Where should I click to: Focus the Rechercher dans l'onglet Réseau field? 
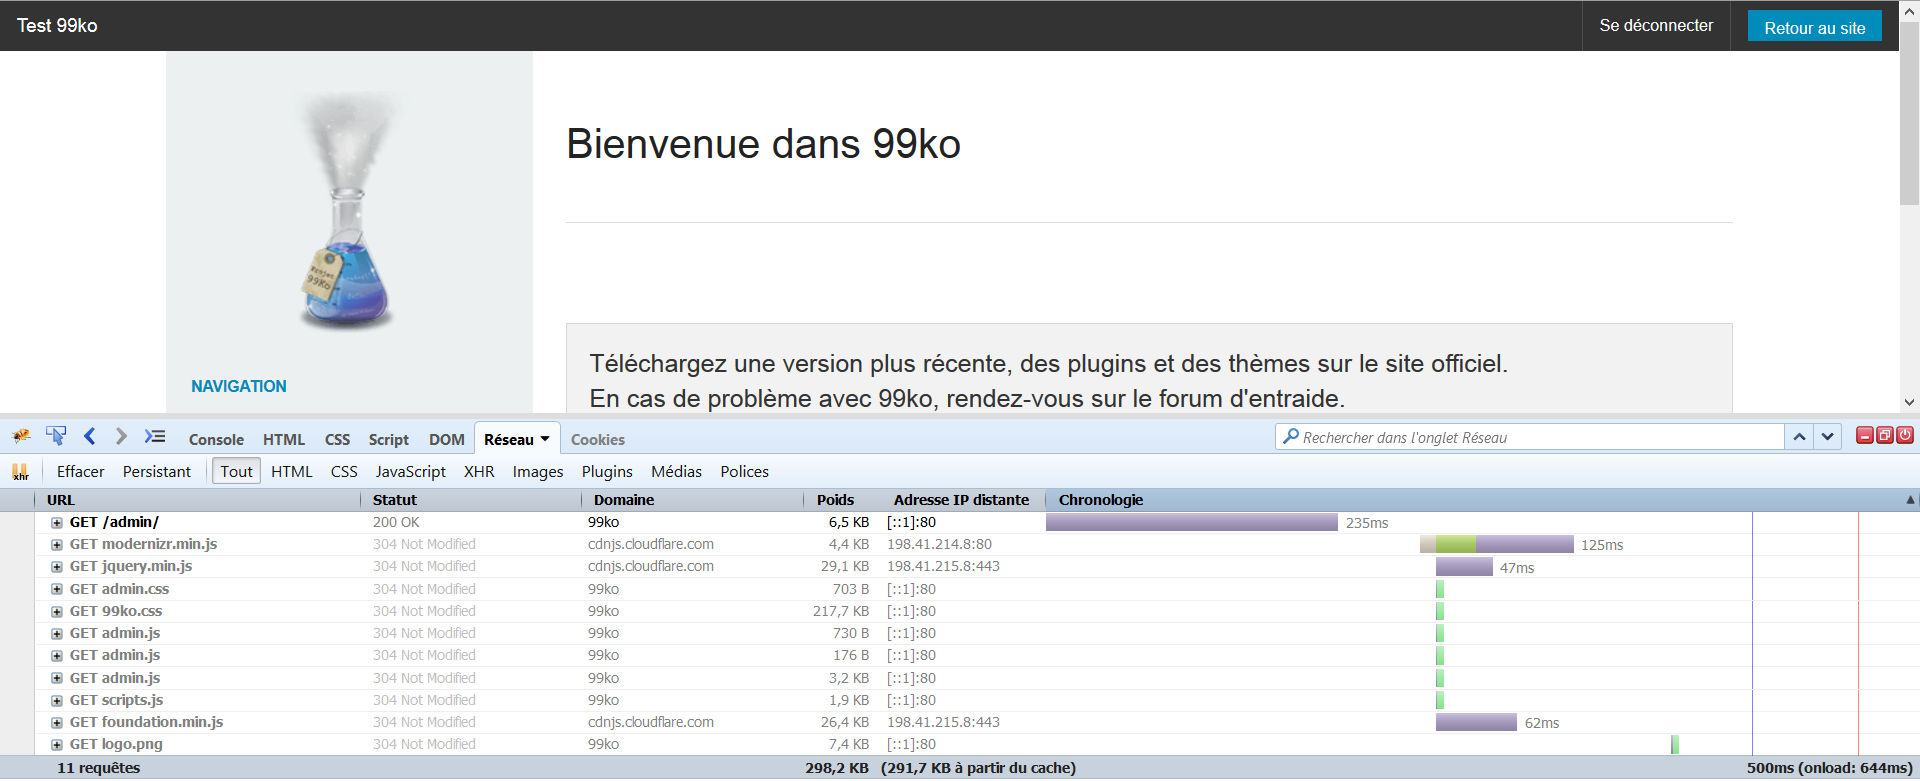[1530, 437]
